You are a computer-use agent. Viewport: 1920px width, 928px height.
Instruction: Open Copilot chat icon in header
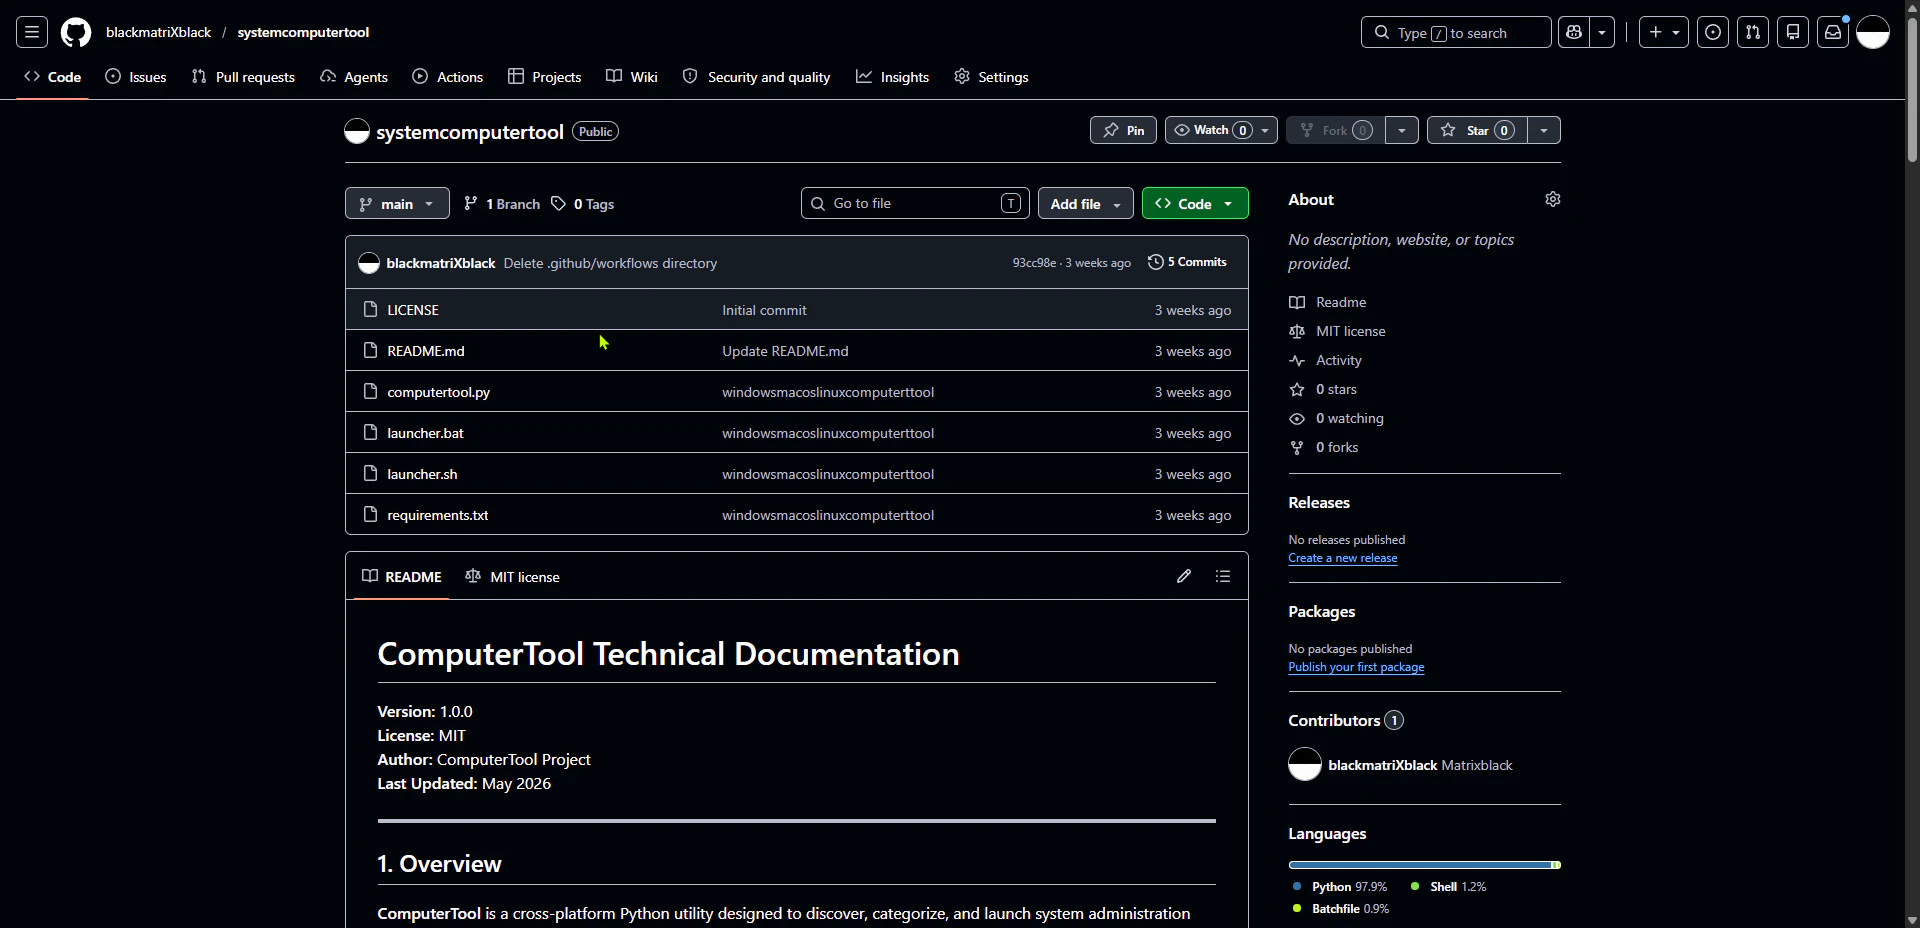click(x=1574, y=32)
